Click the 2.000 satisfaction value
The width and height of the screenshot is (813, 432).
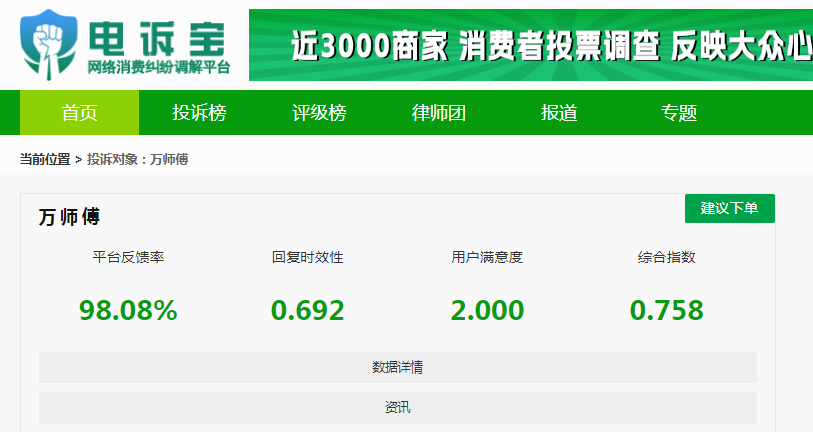(x=487, y=311)
